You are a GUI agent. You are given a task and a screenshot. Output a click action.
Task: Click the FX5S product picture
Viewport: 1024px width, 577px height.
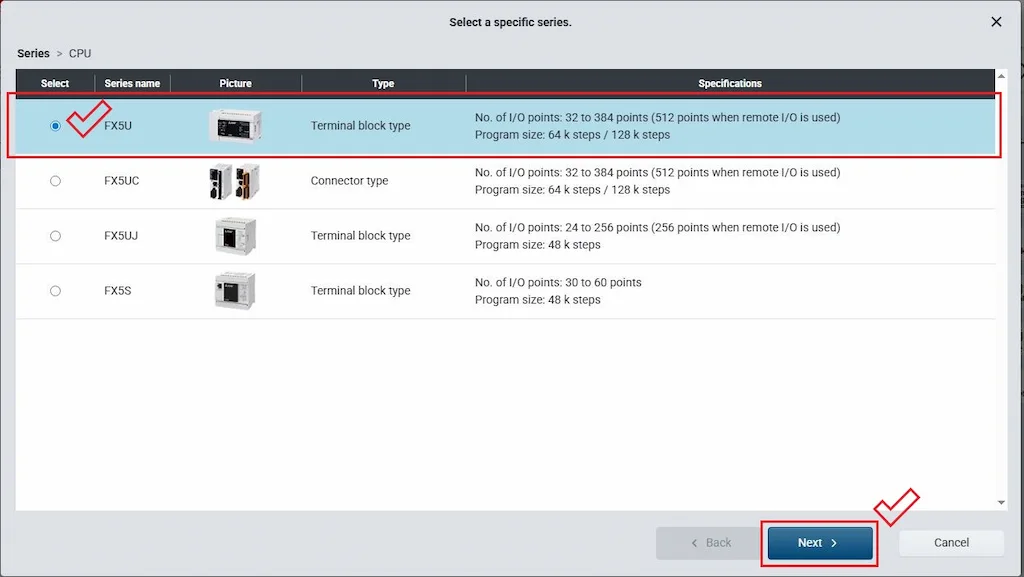235,290
